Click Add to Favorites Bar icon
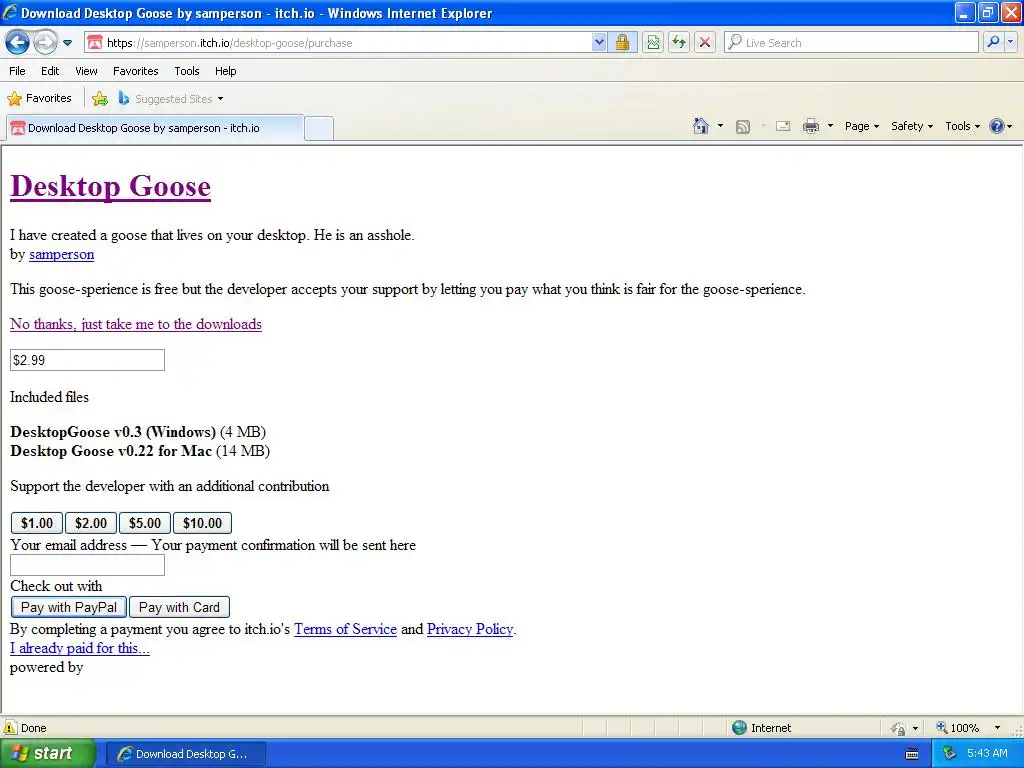Image resolution: width=1024 pixels, height=768 pixels. (100, 99)
